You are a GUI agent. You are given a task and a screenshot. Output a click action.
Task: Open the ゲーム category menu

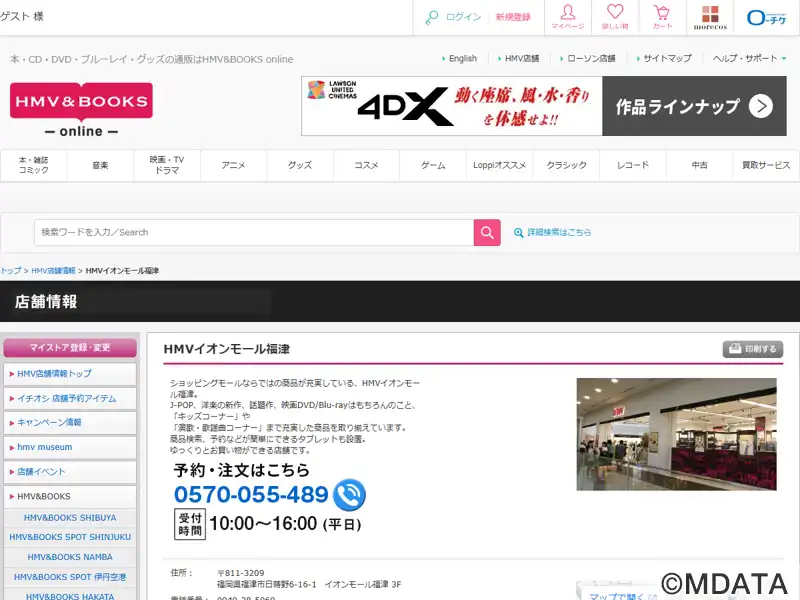click(433, 165)
